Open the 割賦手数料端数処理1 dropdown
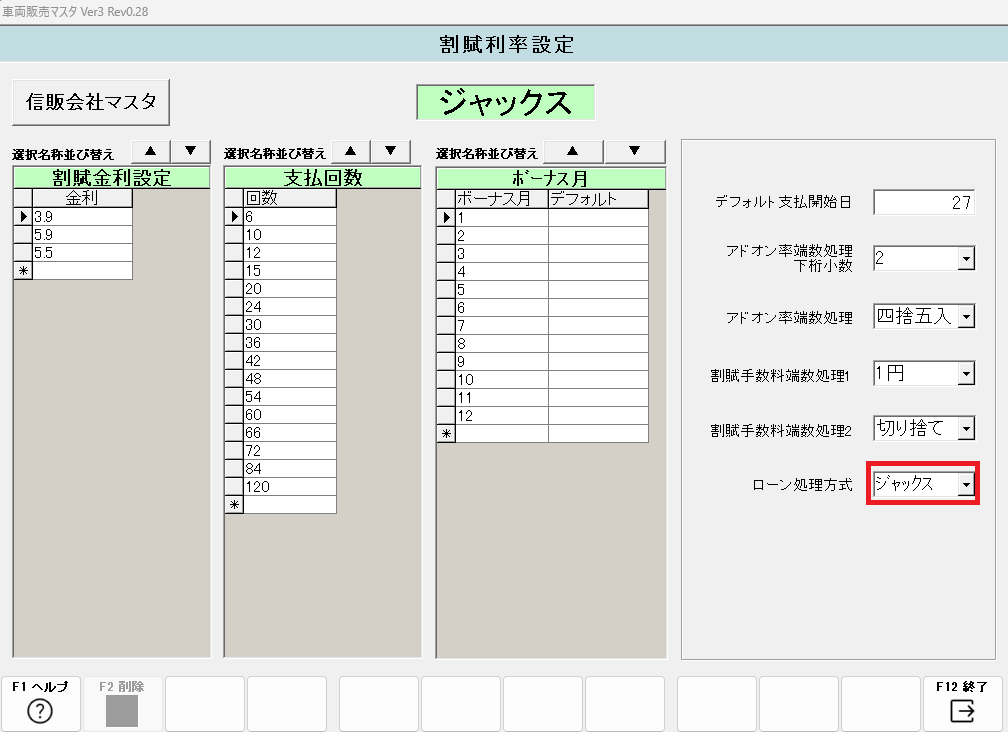This screenshot has height=732, width=1008. (966, 373)
